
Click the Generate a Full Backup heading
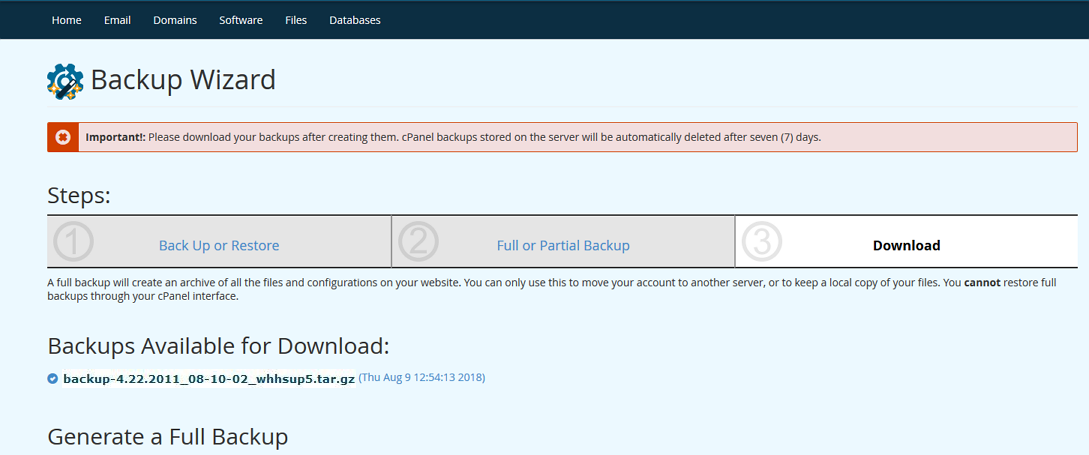168,437
